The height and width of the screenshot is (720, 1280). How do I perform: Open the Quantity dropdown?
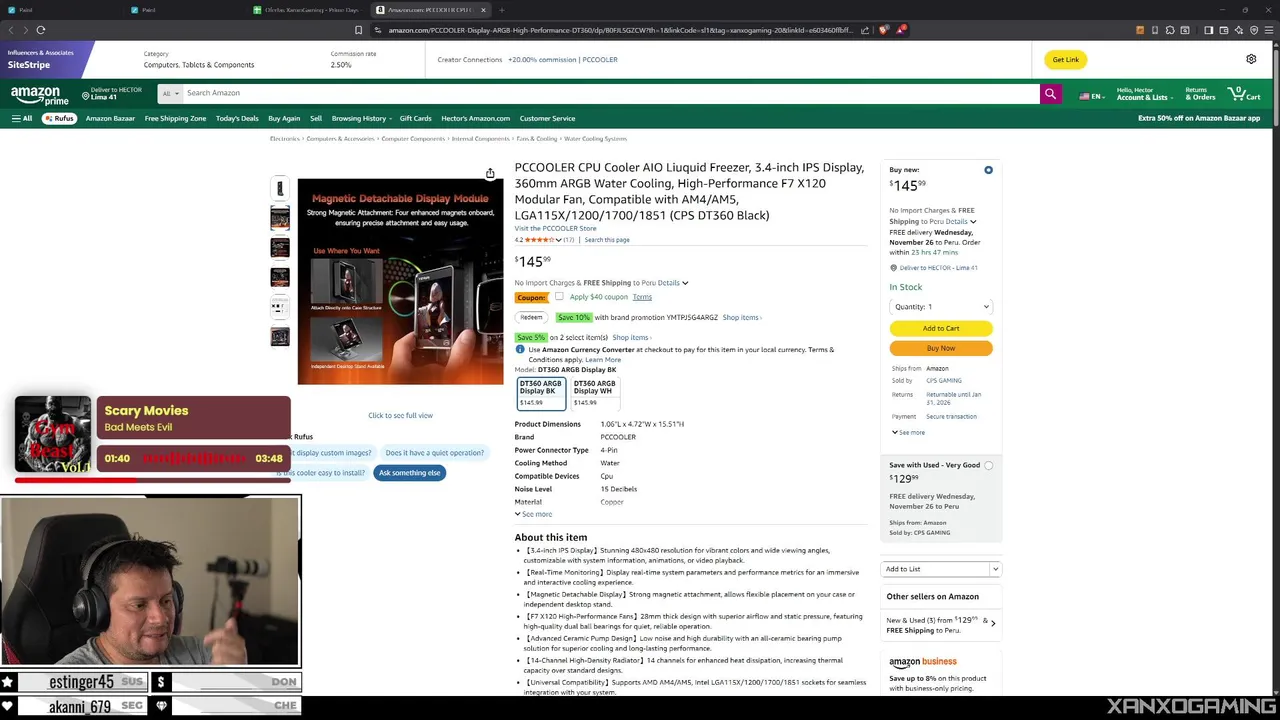pos(941,307)
